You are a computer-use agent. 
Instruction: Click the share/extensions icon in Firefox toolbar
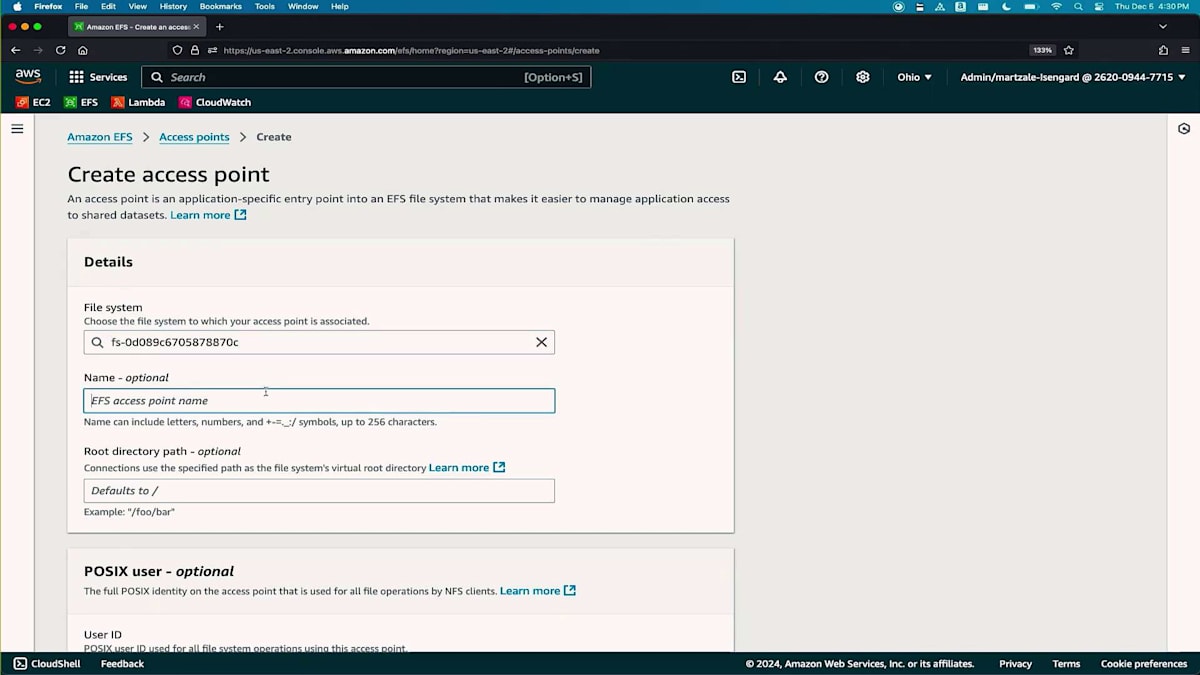coord(1163,50)
